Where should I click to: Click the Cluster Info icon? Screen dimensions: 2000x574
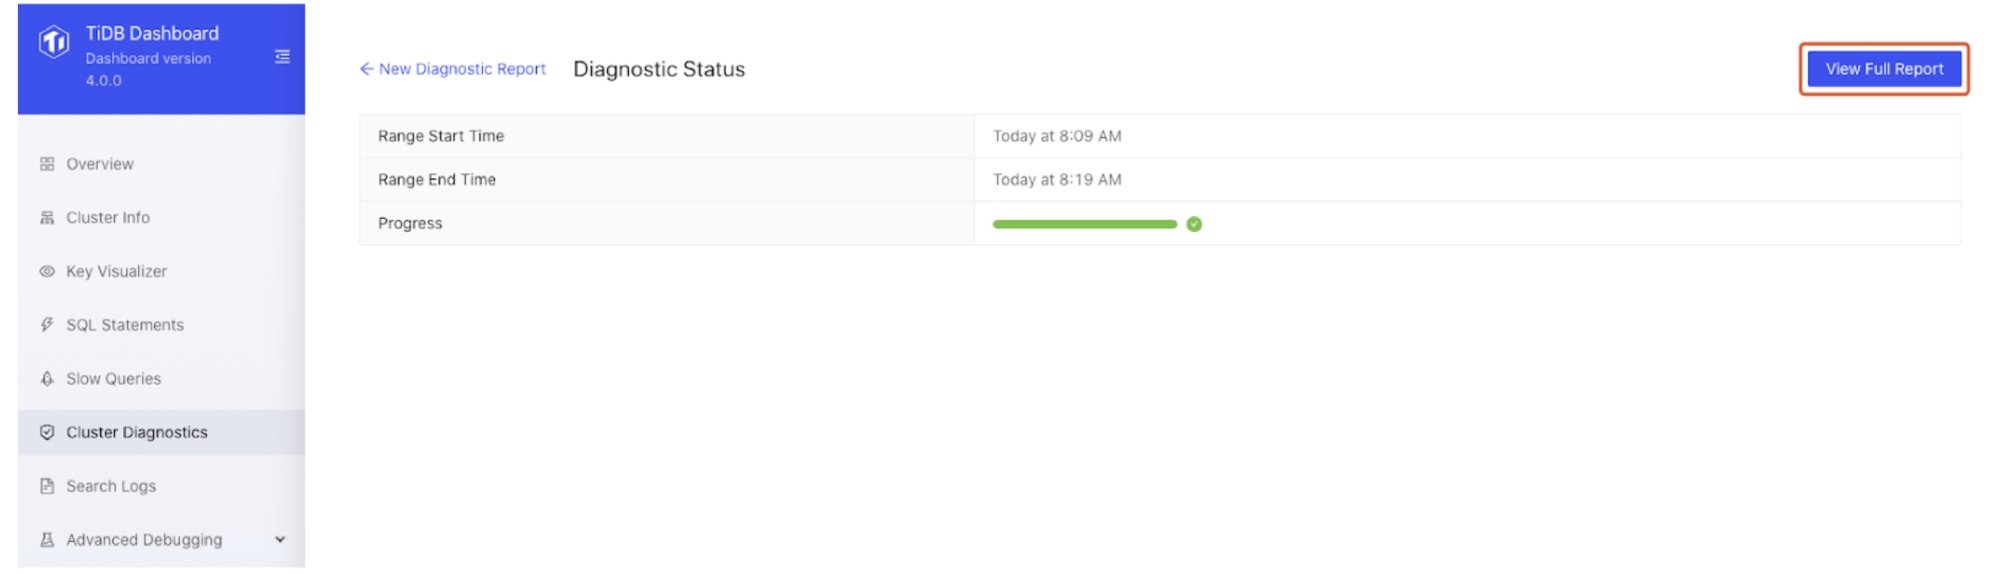click(x=47, y=218)
